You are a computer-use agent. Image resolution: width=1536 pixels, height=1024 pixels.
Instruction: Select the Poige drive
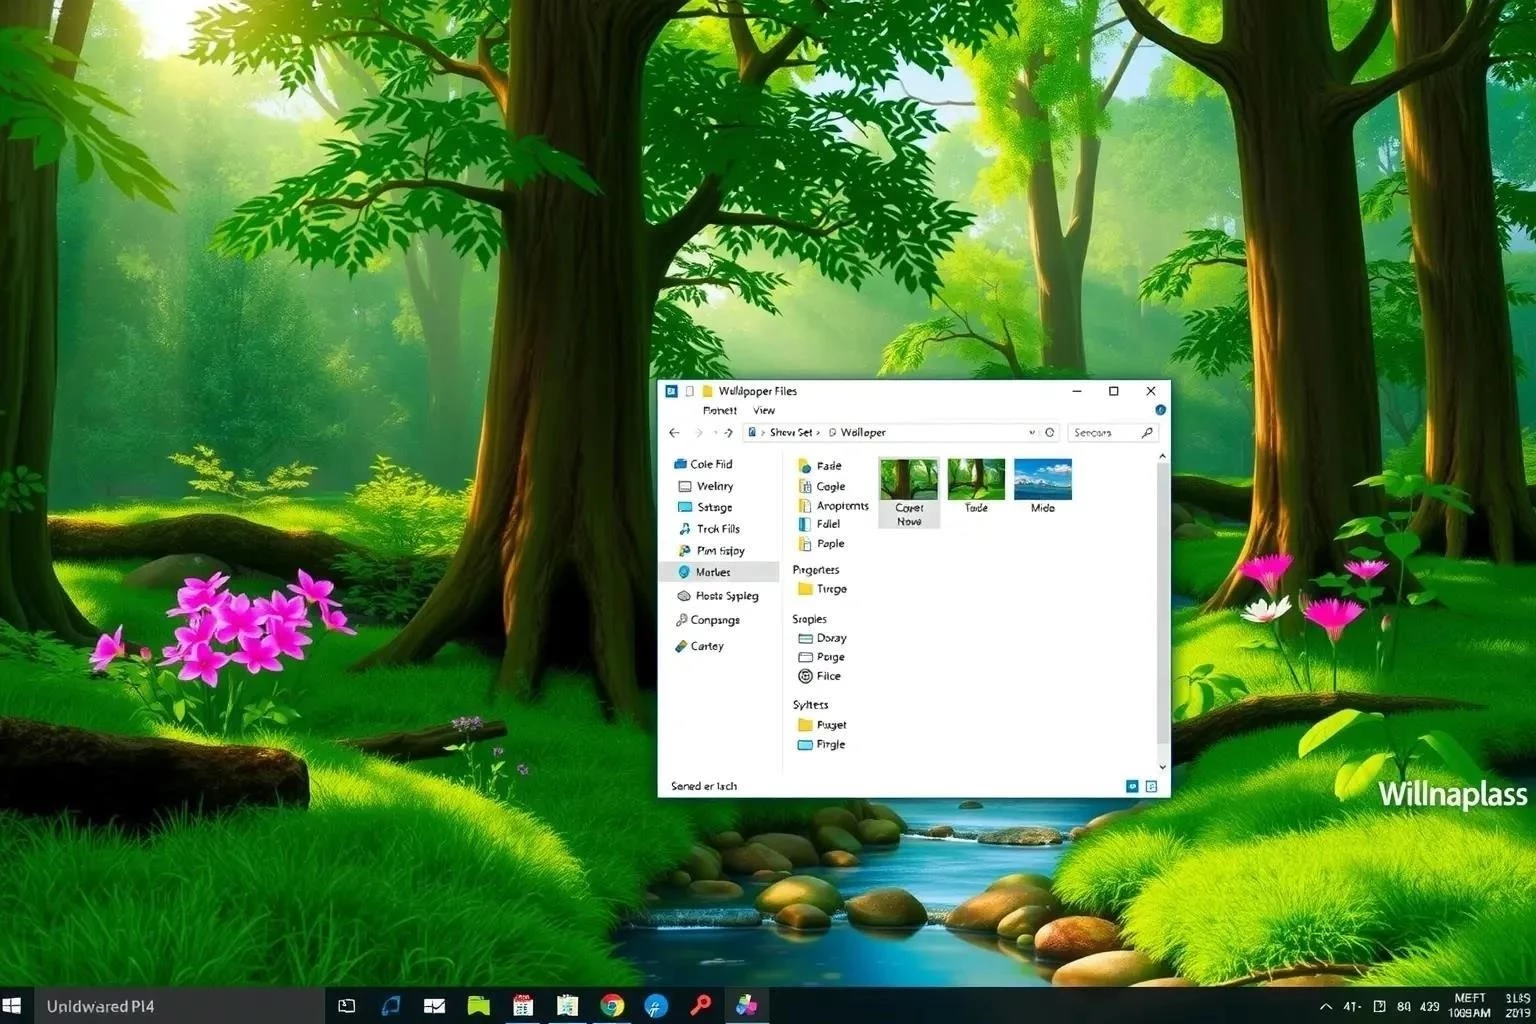(821, 657)
